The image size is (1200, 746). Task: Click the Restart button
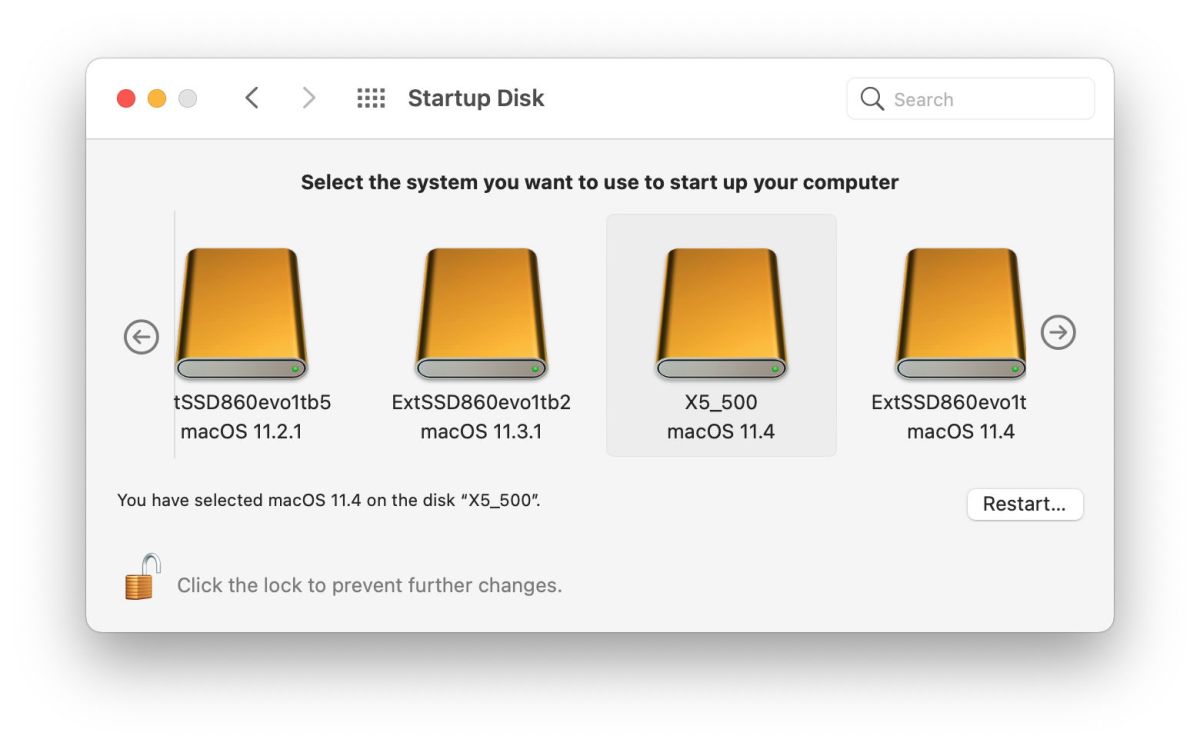point(1025,504)
